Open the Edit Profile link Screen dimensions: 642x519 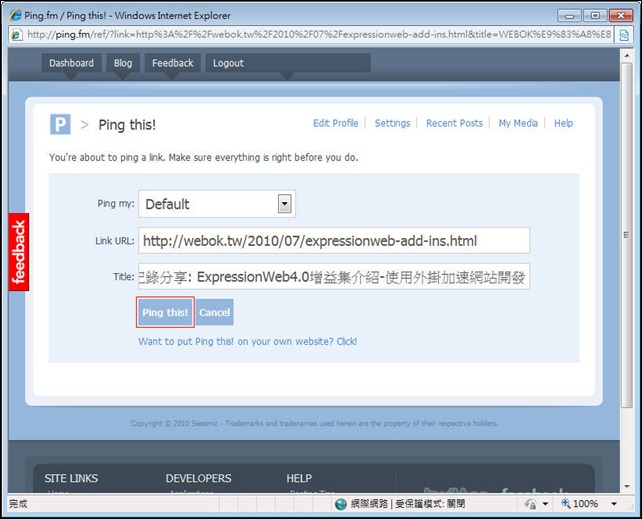pyautogui.click(x=336, y=123)
